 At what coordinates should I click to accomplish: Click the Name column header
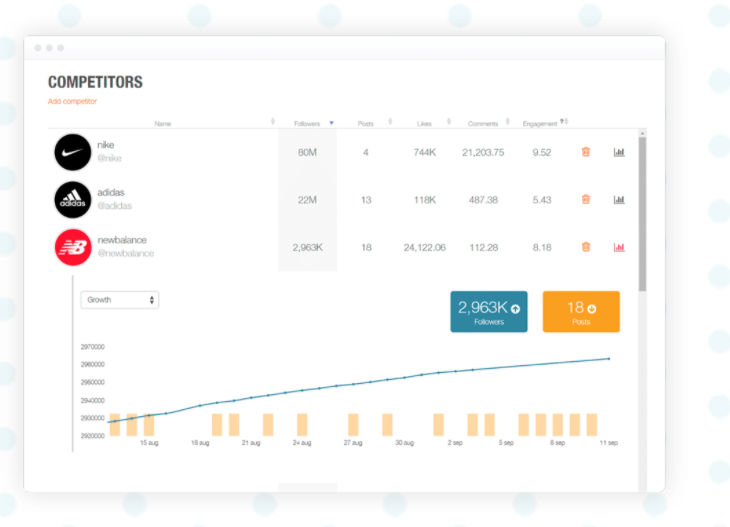(x=163, y=124)
